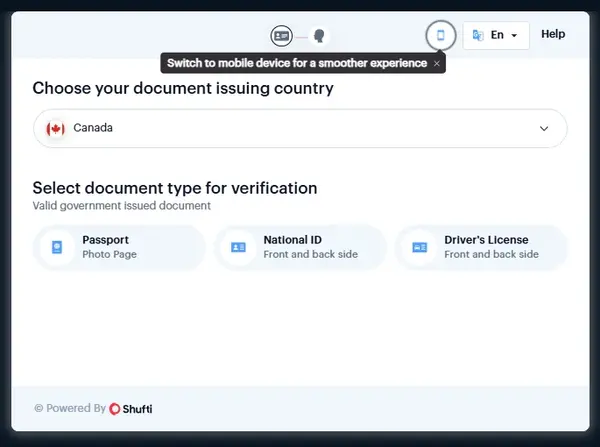Expand the country list chevron
The width and height of the screenshot is (600, 447).
pos(544,128)
